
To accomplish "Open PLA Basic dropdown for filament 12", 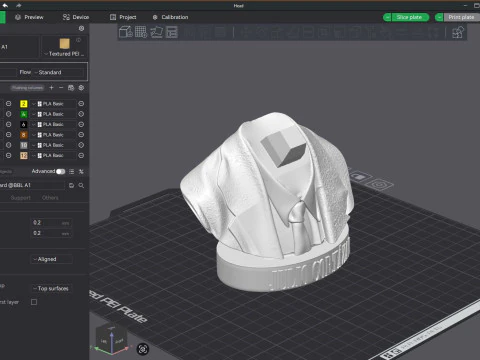I will tap(53, 155).
